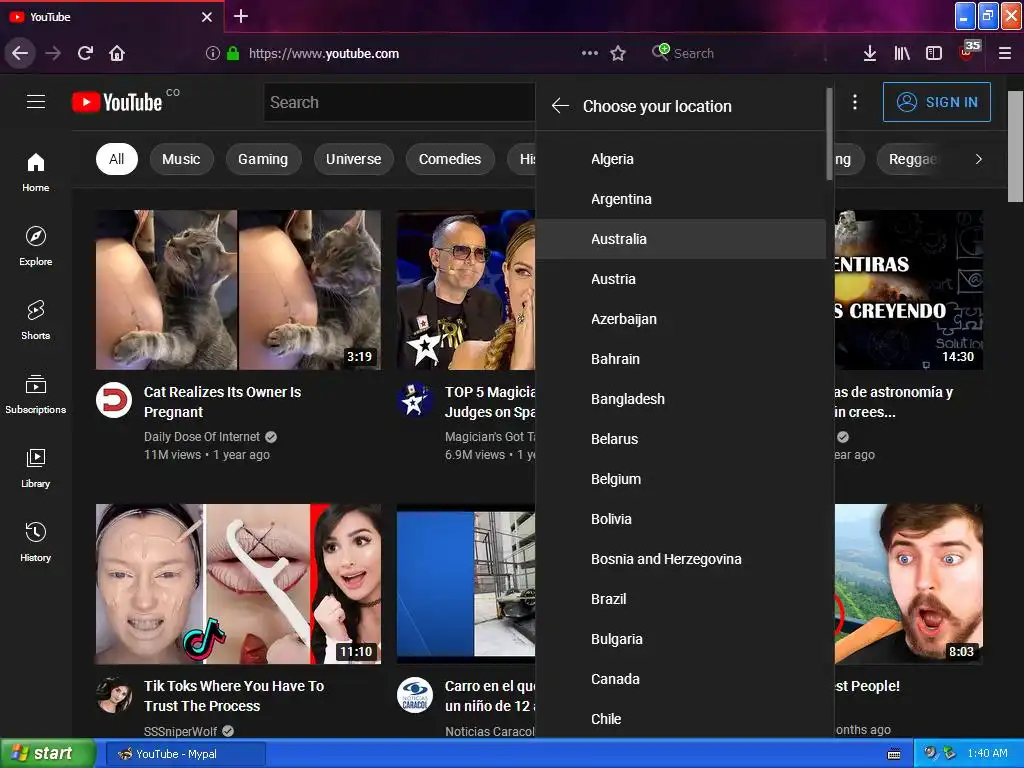The width and height of the screenshot is (1024, 768).
Task: Open a new browser tab
Action: [241, 16]
